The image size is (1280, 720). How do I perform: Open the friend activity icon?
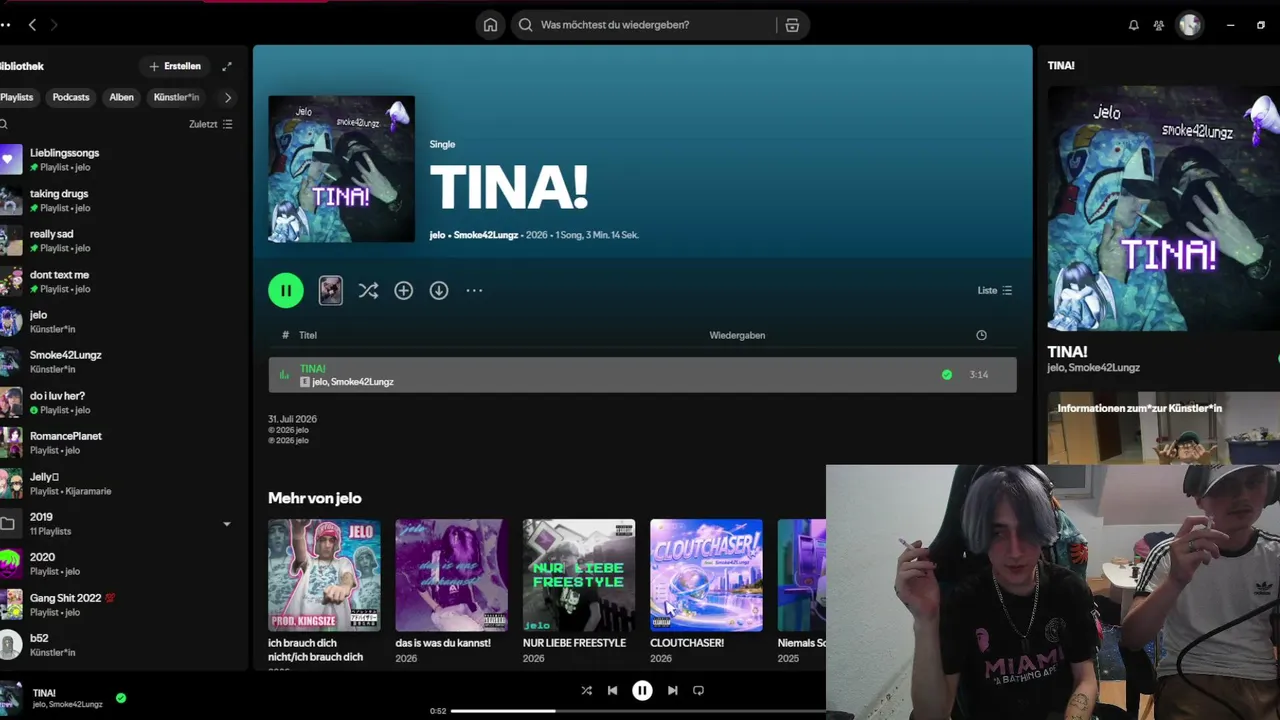point(1159,25)
